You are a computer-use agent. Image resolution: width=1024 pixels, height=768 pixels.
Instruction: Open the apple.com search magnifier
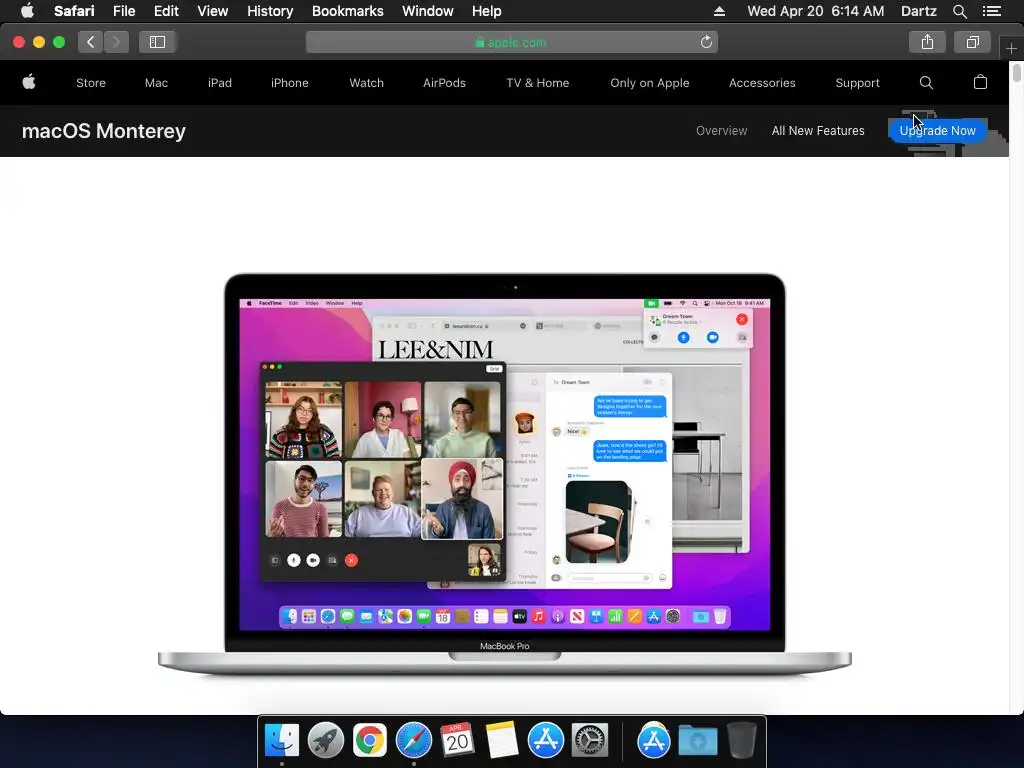(926, 83)
